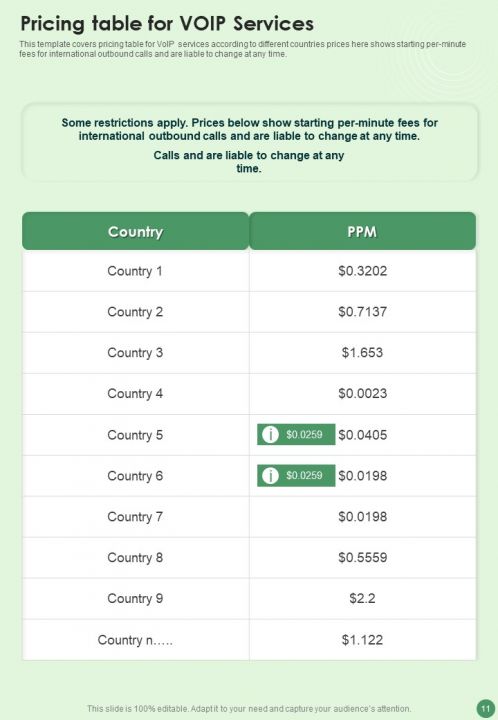Select the $0.7137 price value
498x720 pixels.
[x=363, y=312]
